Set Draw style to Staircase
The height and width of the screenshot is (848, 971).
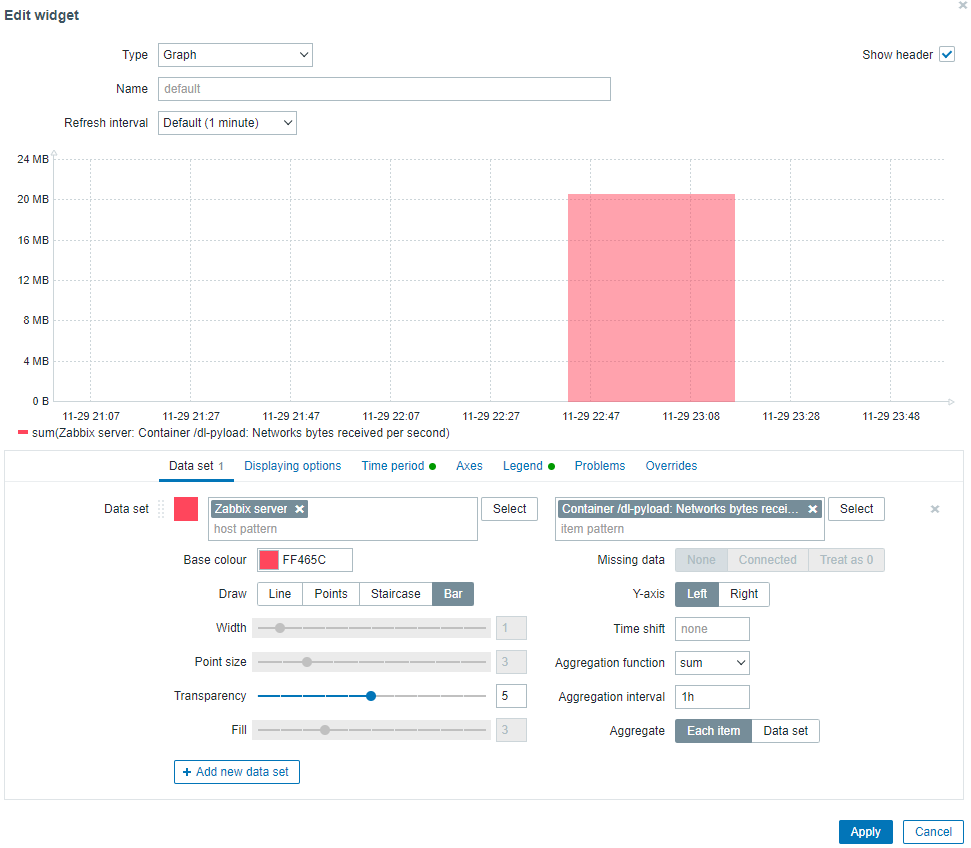pos(395,594)
